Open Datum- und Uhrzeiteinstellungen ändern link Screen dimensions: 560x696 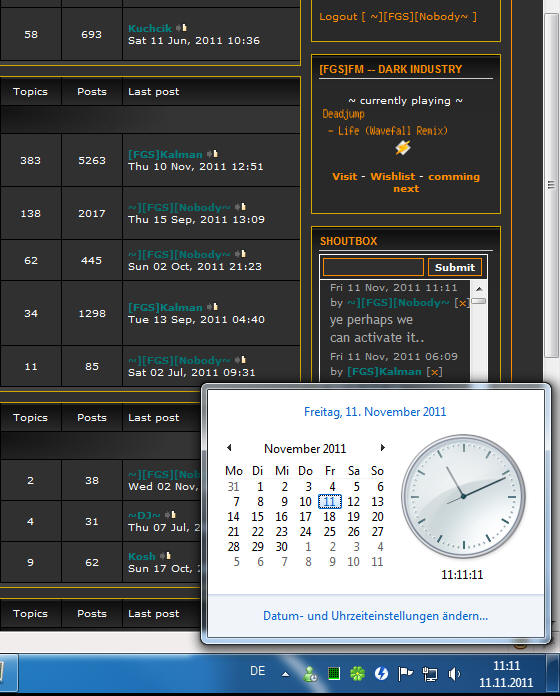[375, 616]
